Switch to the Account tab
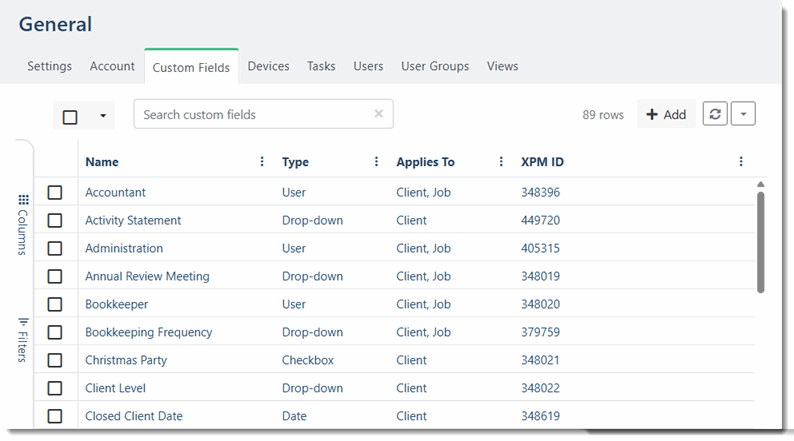This screenshot has height=441, width=794. 112,66
